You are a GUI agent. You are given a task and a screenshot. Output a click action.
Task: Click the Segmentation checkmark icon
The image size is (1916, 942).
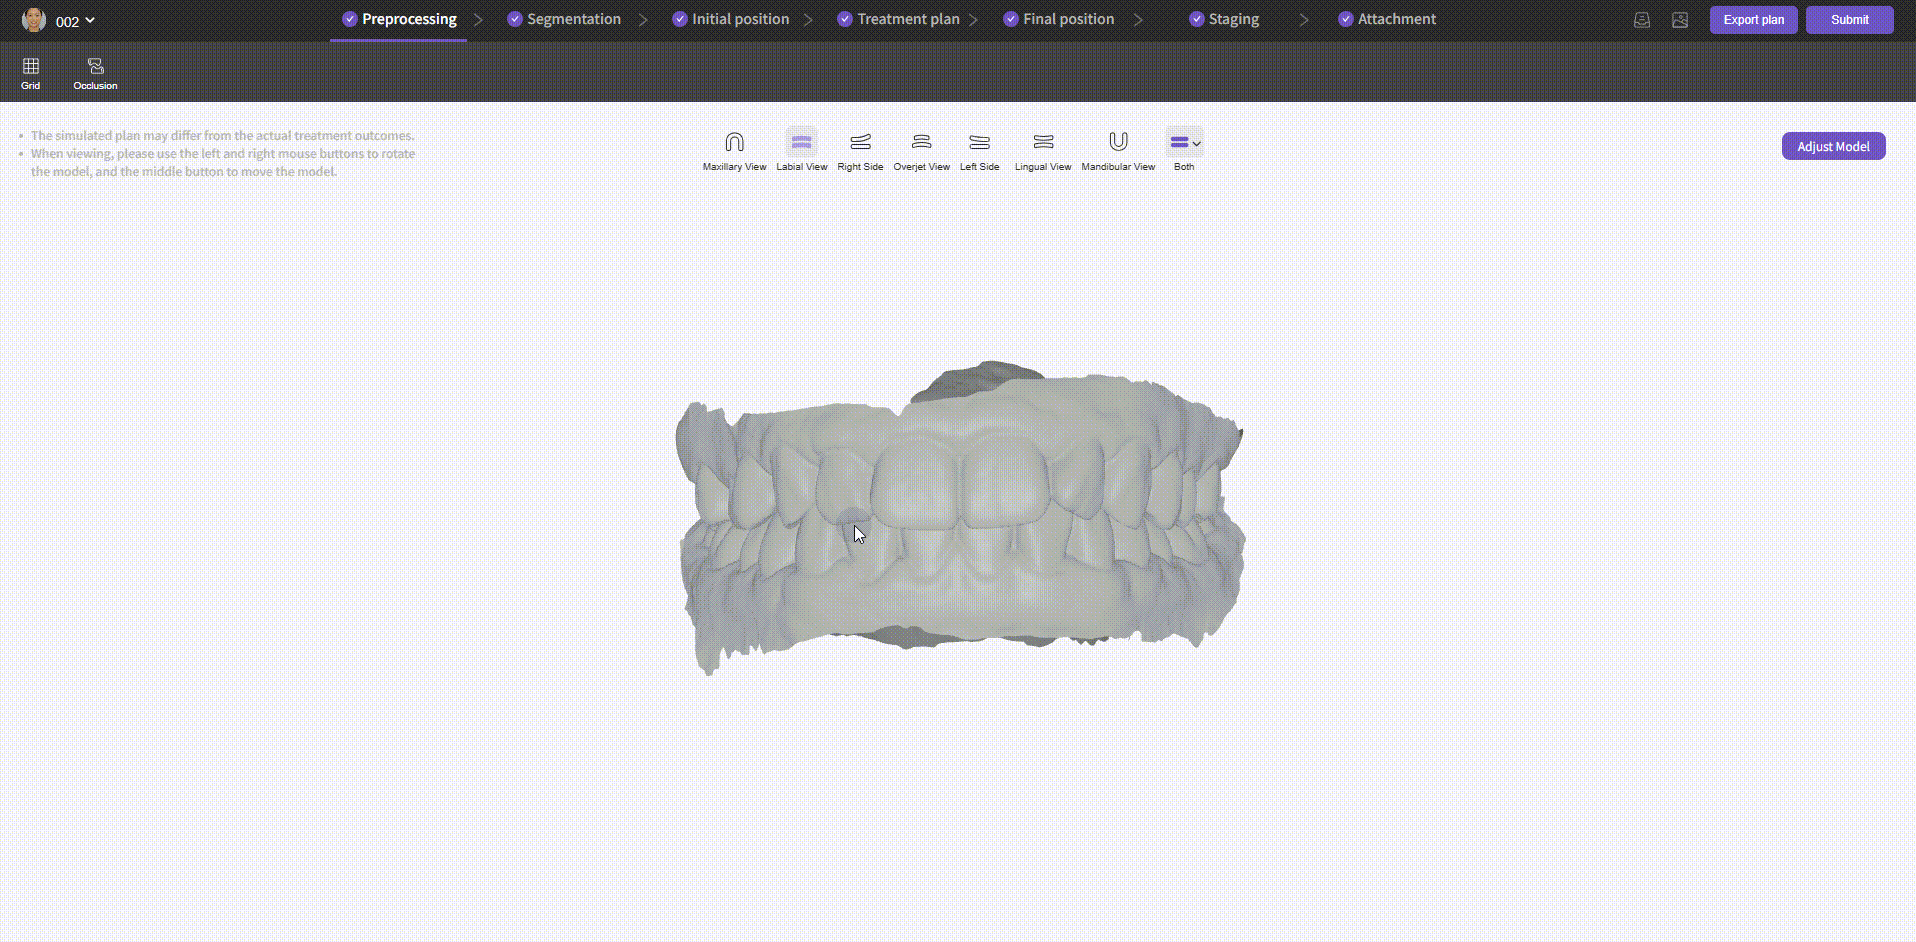(514, 19)
